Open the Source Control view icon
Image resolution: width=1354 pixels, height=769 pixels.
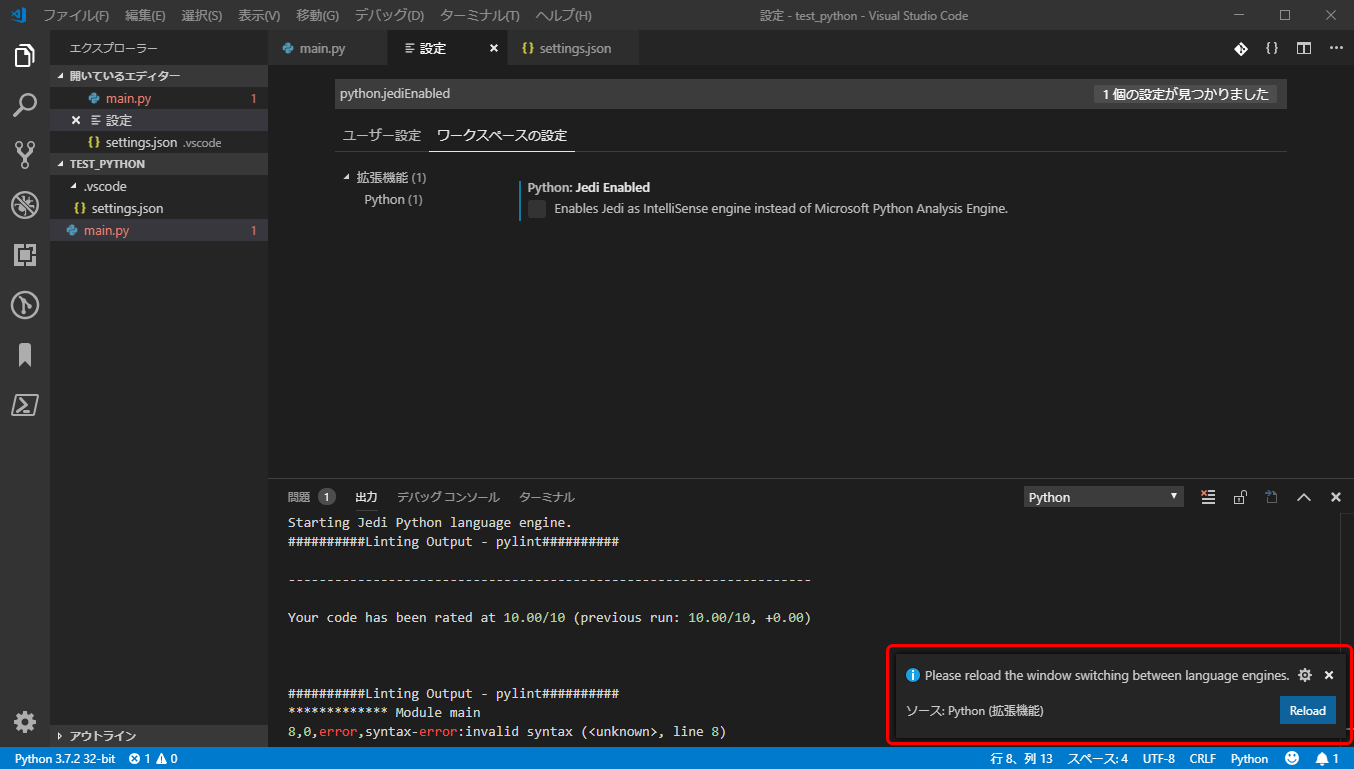click(x=24, y=155)
